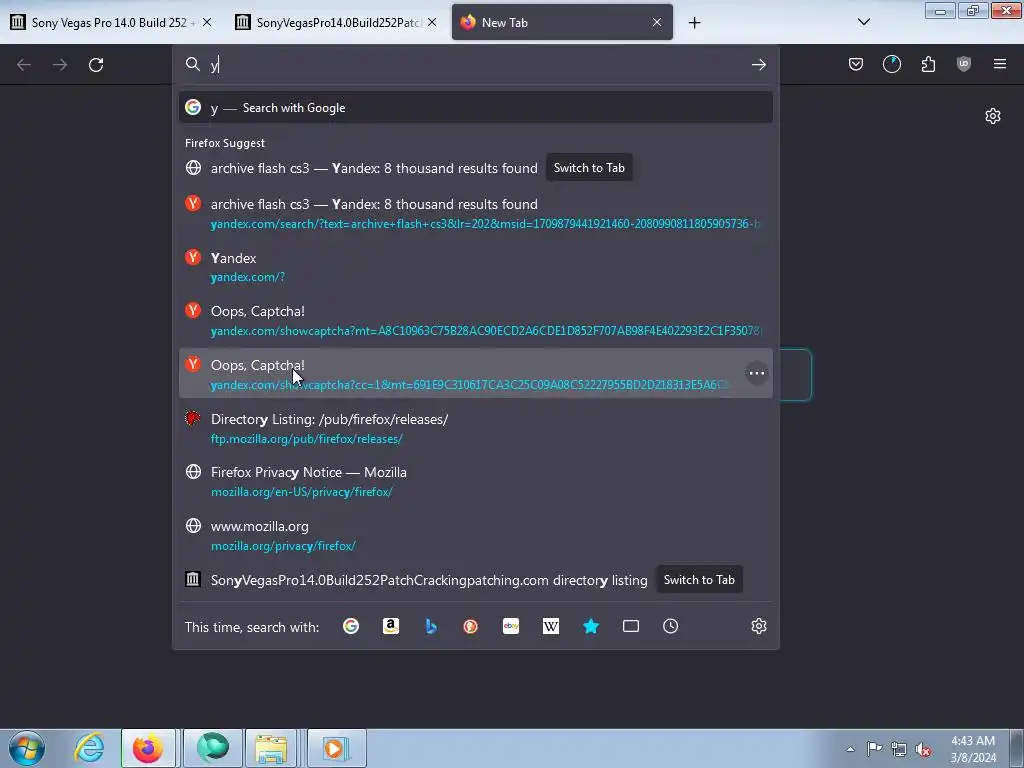Screen dimensions: 1024x768
Task: Open Save to Pocket icon
Action: (x=856, y=64)
